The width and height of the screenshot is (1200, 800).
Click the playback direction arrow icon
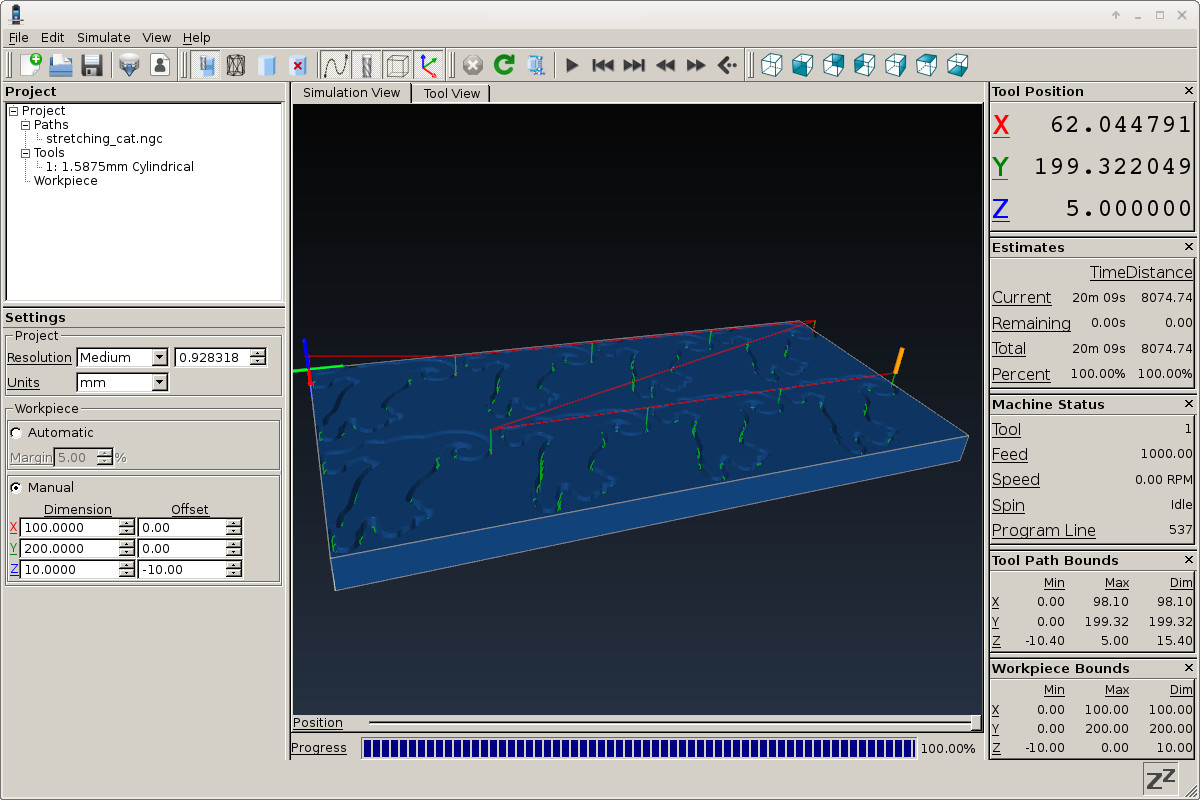(x=727, y=65)
